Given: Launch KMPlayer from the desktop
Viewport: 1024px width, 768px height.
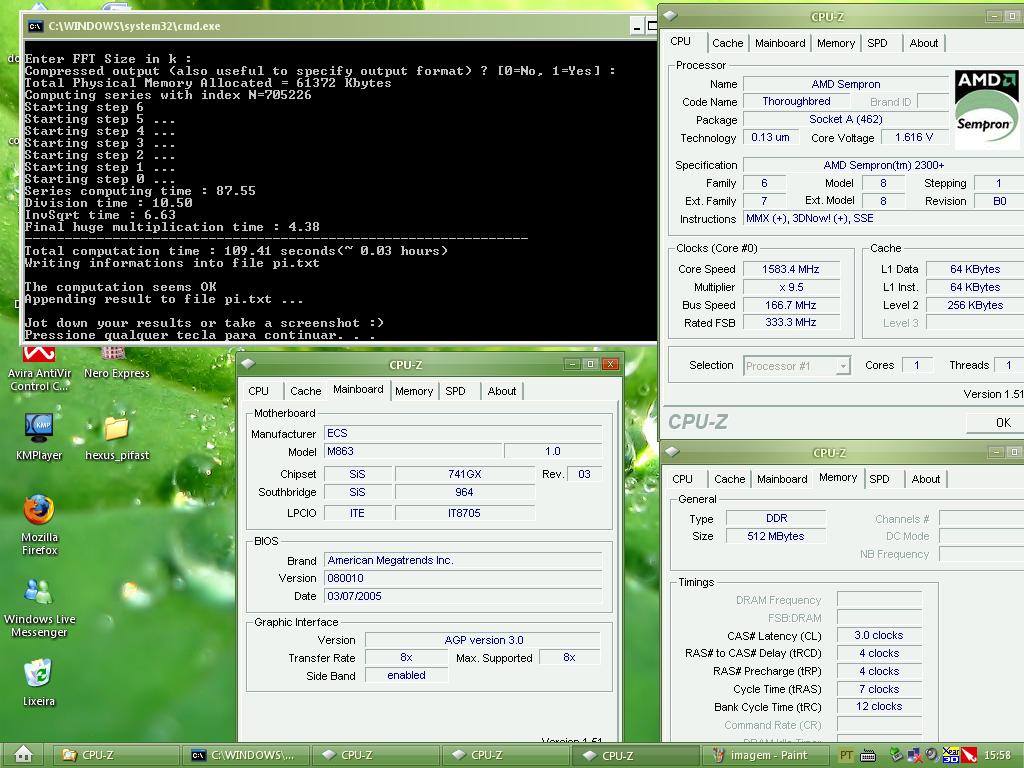Looking at the screenshot, I should click(39, 436).
